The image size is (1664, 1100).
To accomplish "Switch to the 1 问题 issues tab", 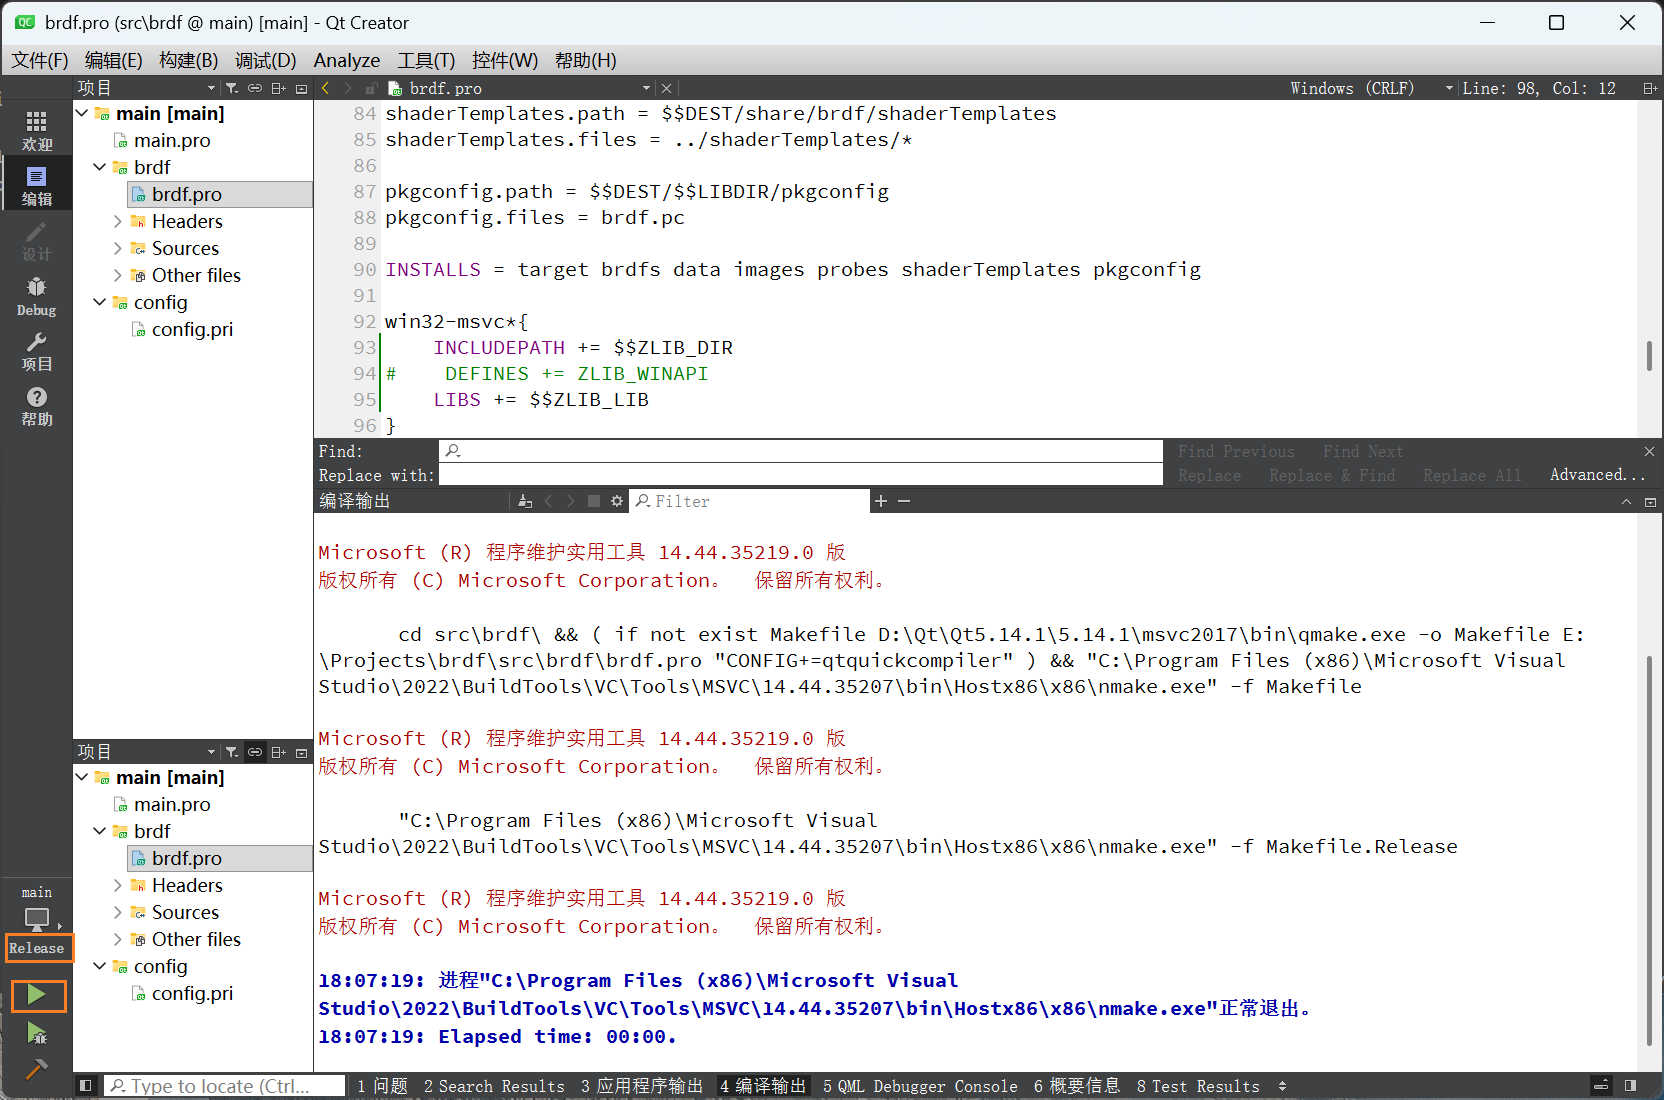I will pos(382,1086).
